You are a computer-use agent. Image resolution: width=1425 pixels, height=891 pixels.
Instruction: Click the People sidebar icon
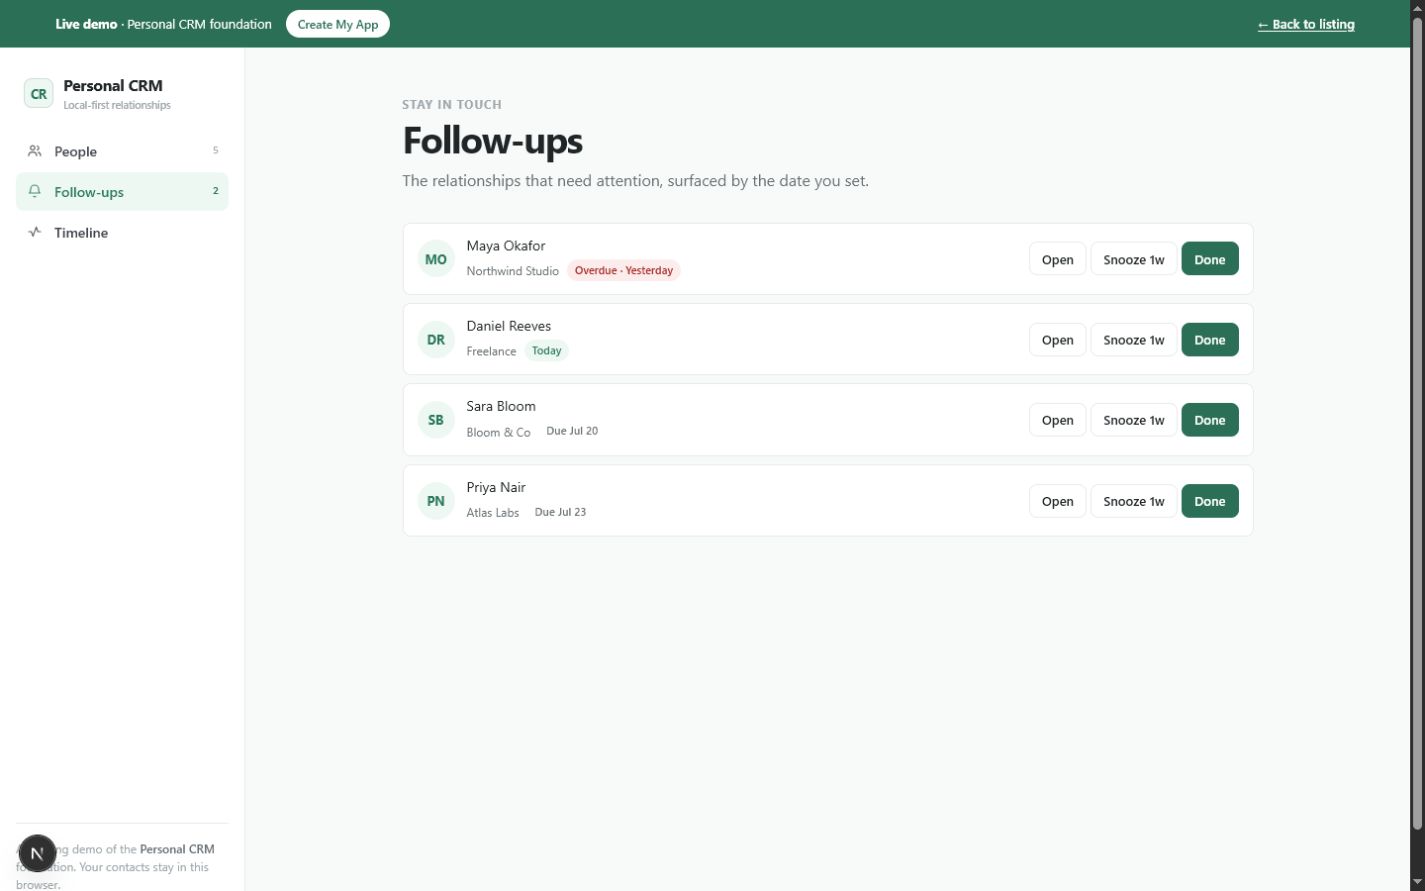tap(35, 151)
